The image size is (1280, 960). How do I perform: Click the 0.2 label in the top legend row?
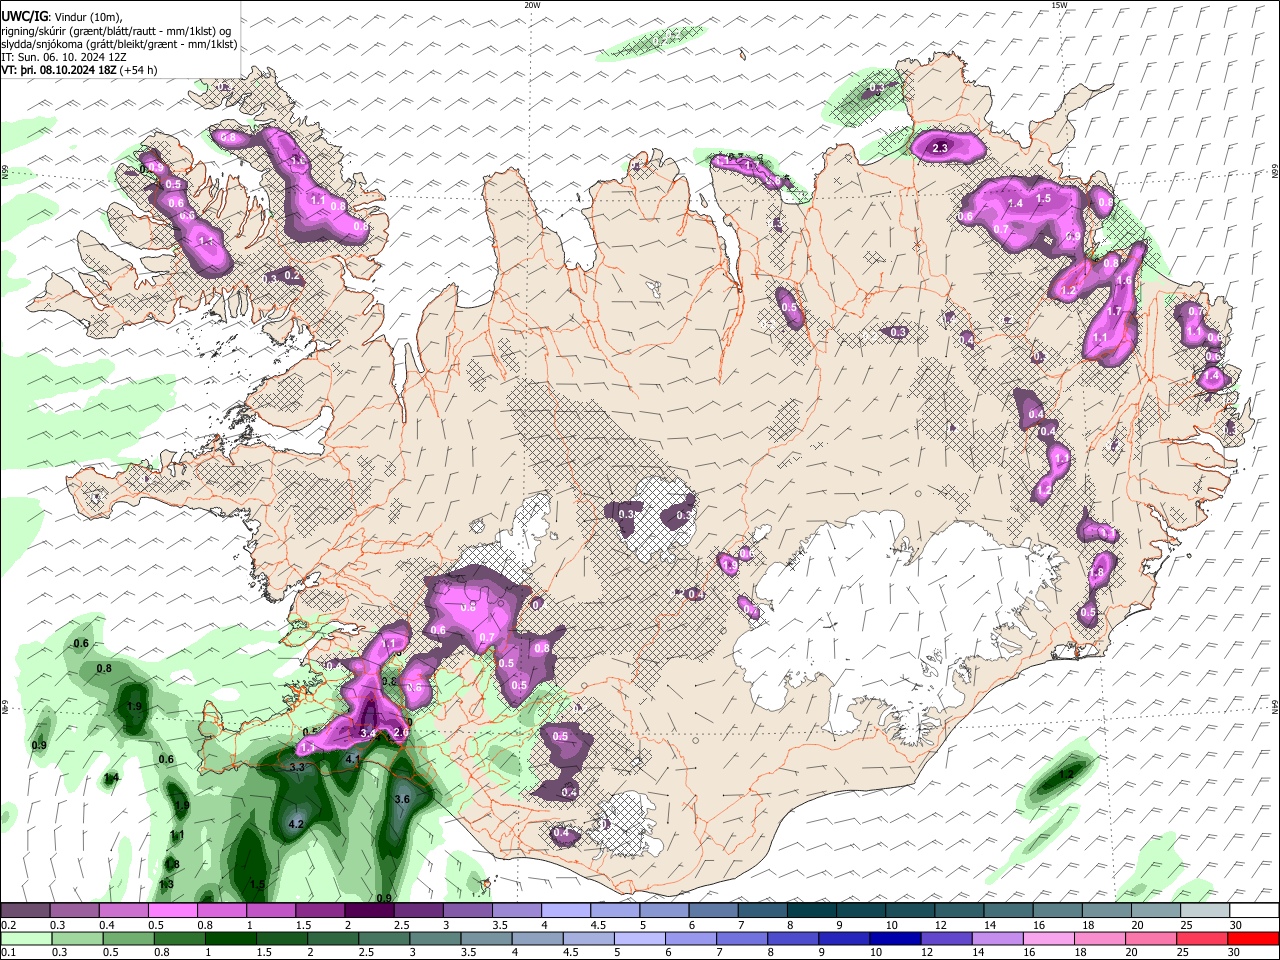9,925
